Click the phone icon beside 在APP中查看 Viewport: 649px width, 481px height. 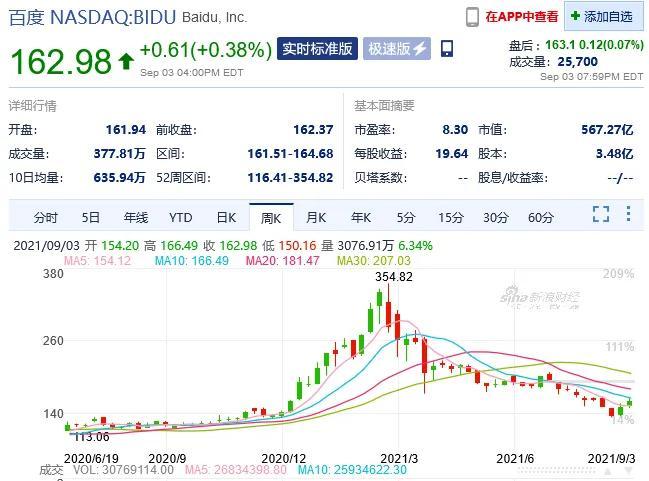point(472,17)
